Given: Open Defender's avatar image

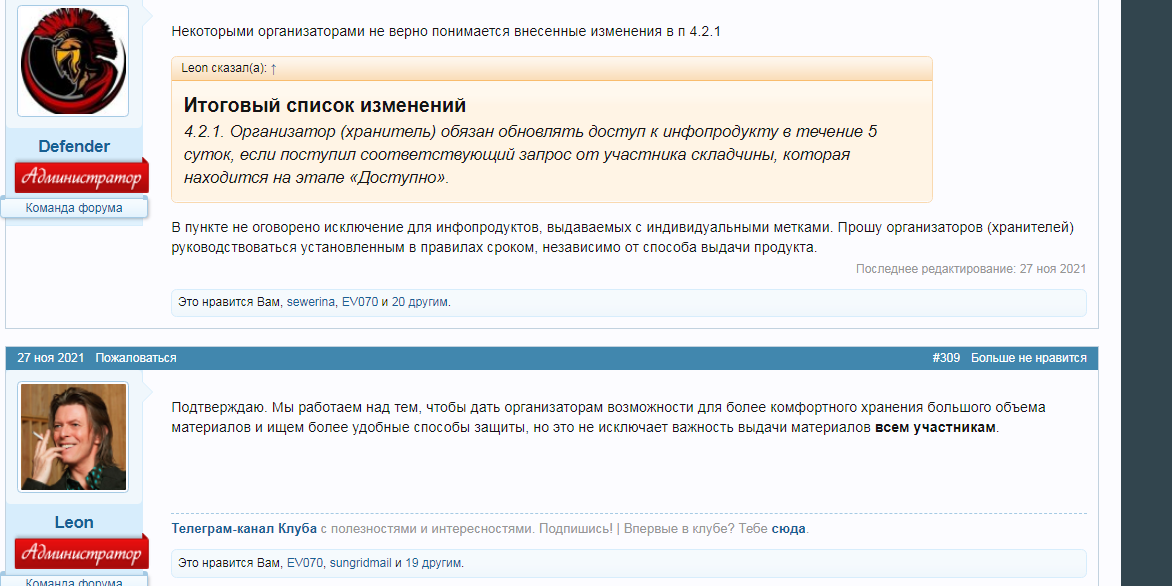Looking at the screenshot, I should tap(73, 61).
